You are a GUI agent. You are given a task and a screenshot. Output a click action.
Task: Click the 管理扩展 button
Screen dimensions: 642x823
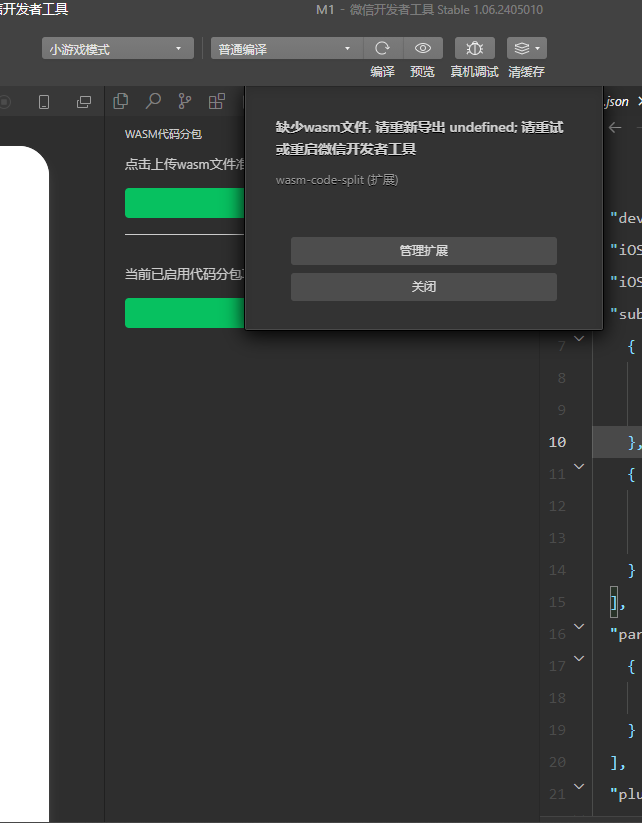click(x=424, y=251)
